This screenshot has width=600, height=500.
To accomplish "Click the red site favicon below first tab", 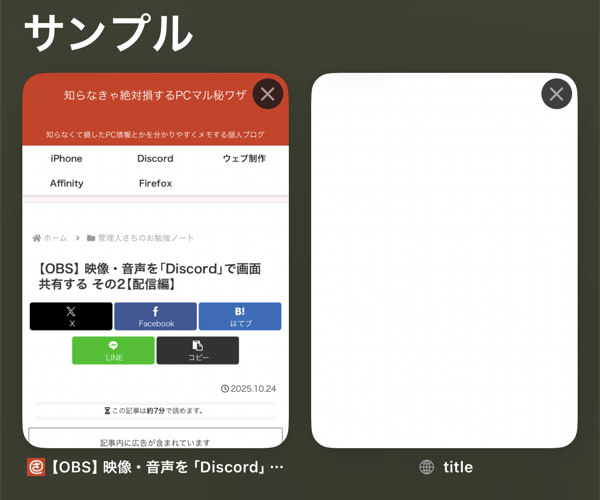I will [36, 467].
